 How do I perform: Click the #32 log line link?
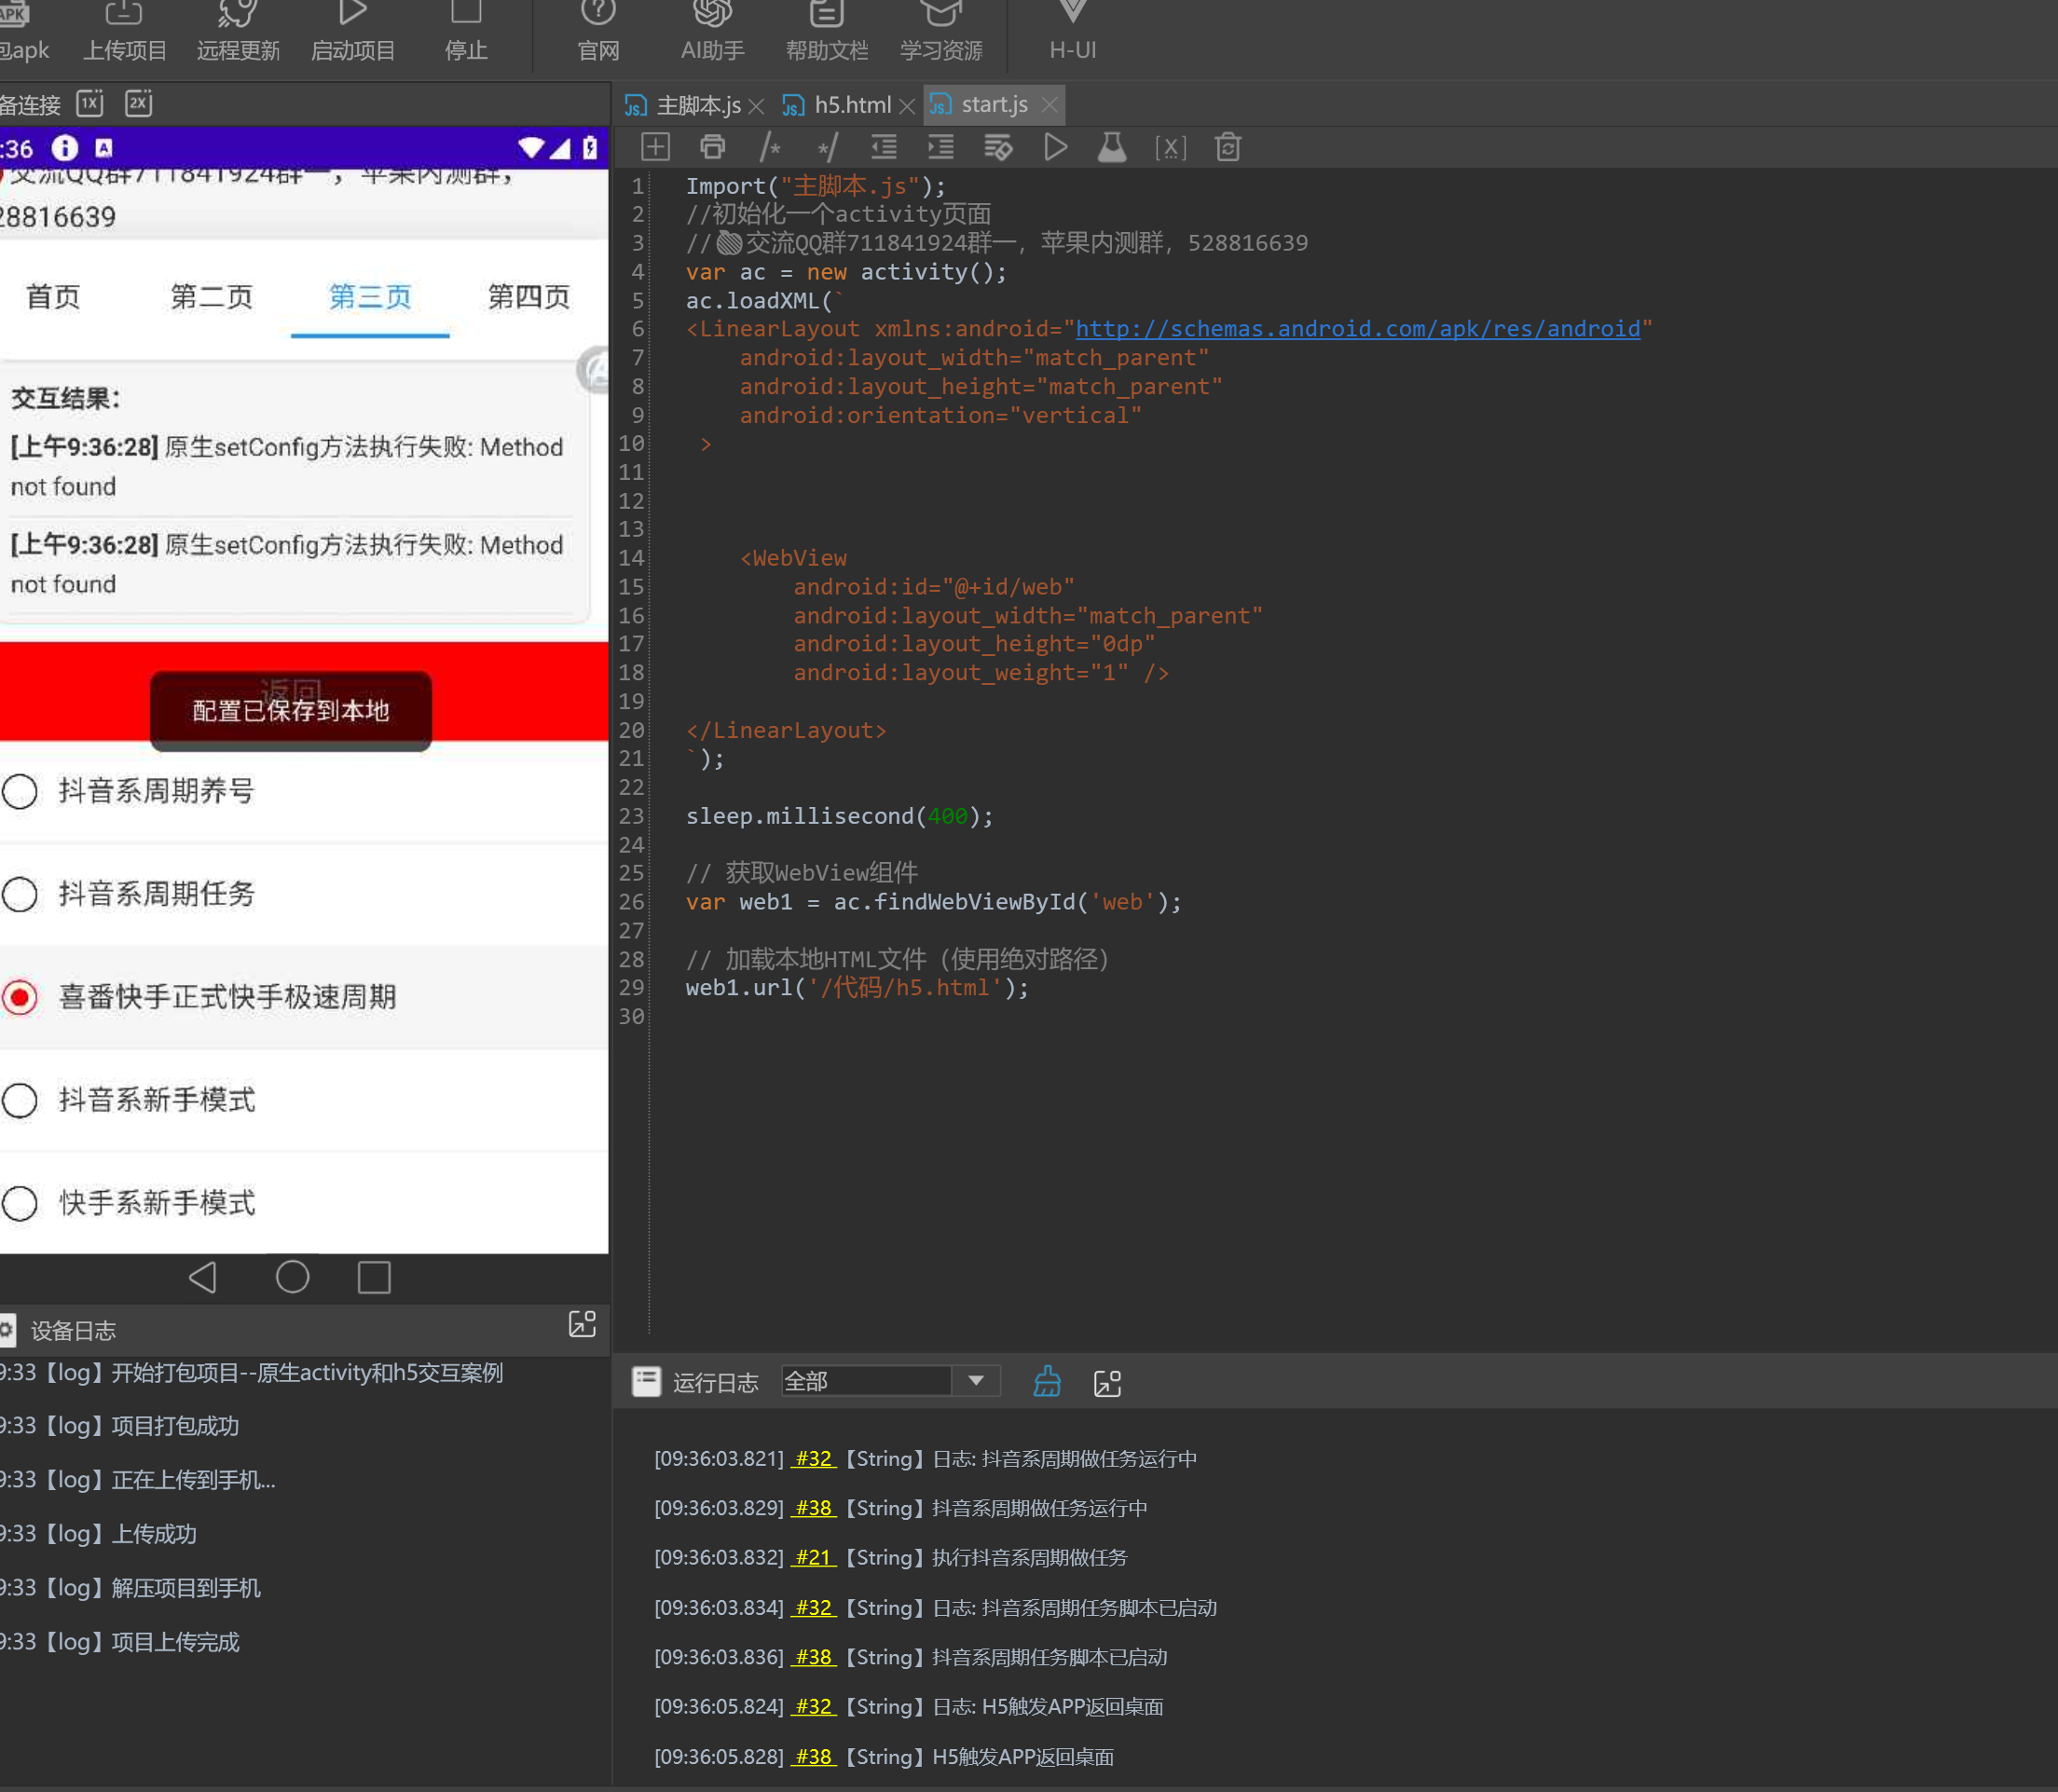pos(813,1458)
